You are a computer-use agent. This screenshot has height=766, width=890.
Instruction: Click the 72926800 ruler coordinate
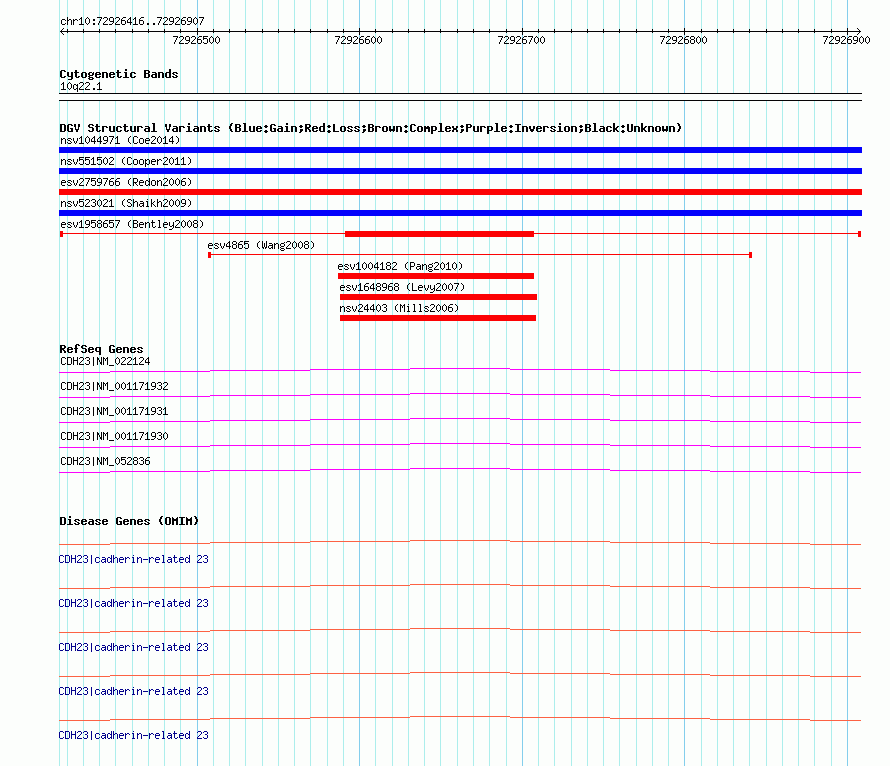(x=683, y=40)
